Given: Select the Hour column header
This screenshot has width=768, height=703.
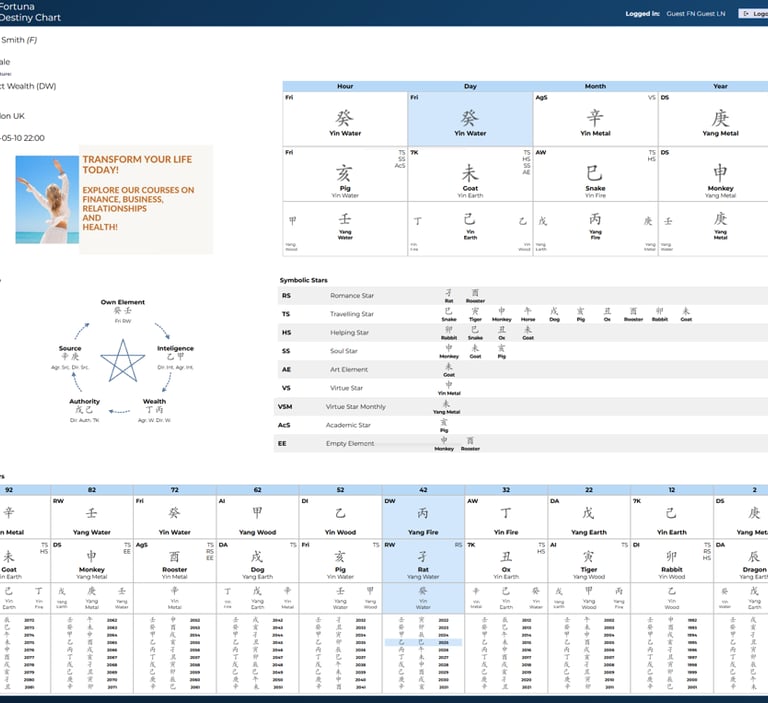Looking at the screenshot, I should point(345,86).
